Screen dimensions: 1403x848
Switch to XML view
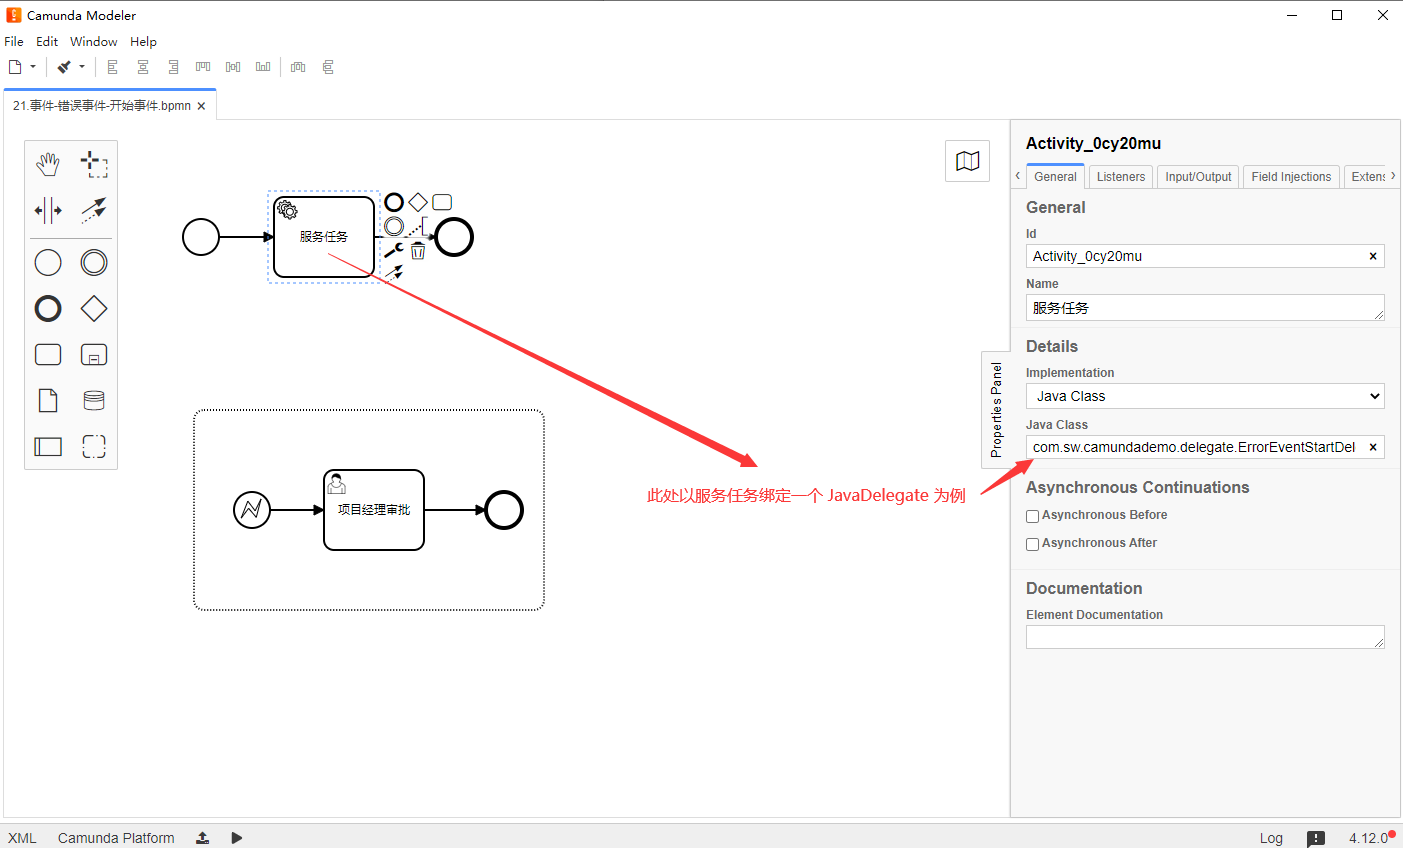(x=22, y=838)
